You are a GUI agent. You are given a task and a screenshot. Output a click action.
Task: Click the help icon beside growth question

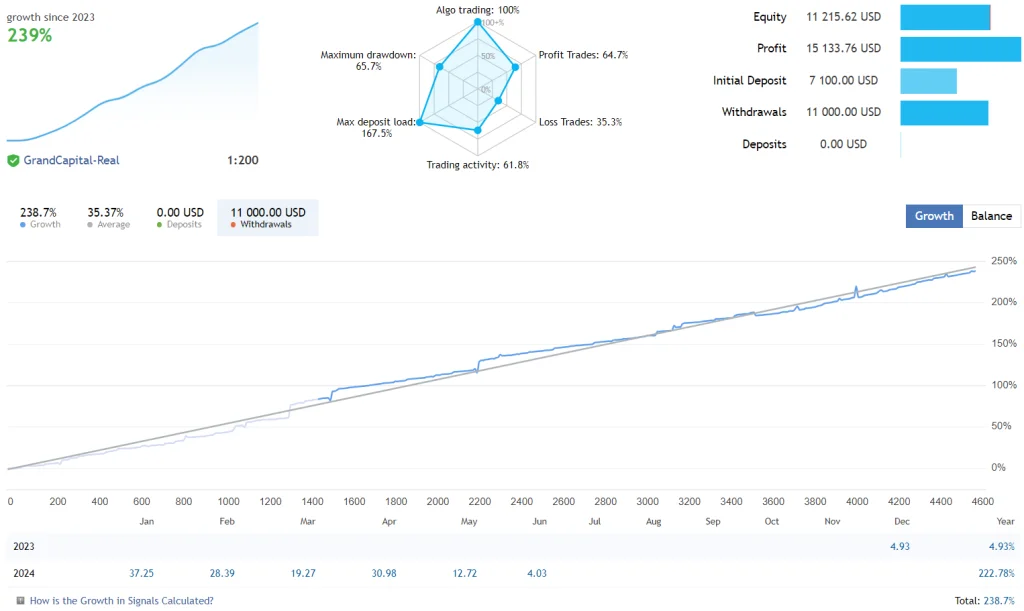20,601
